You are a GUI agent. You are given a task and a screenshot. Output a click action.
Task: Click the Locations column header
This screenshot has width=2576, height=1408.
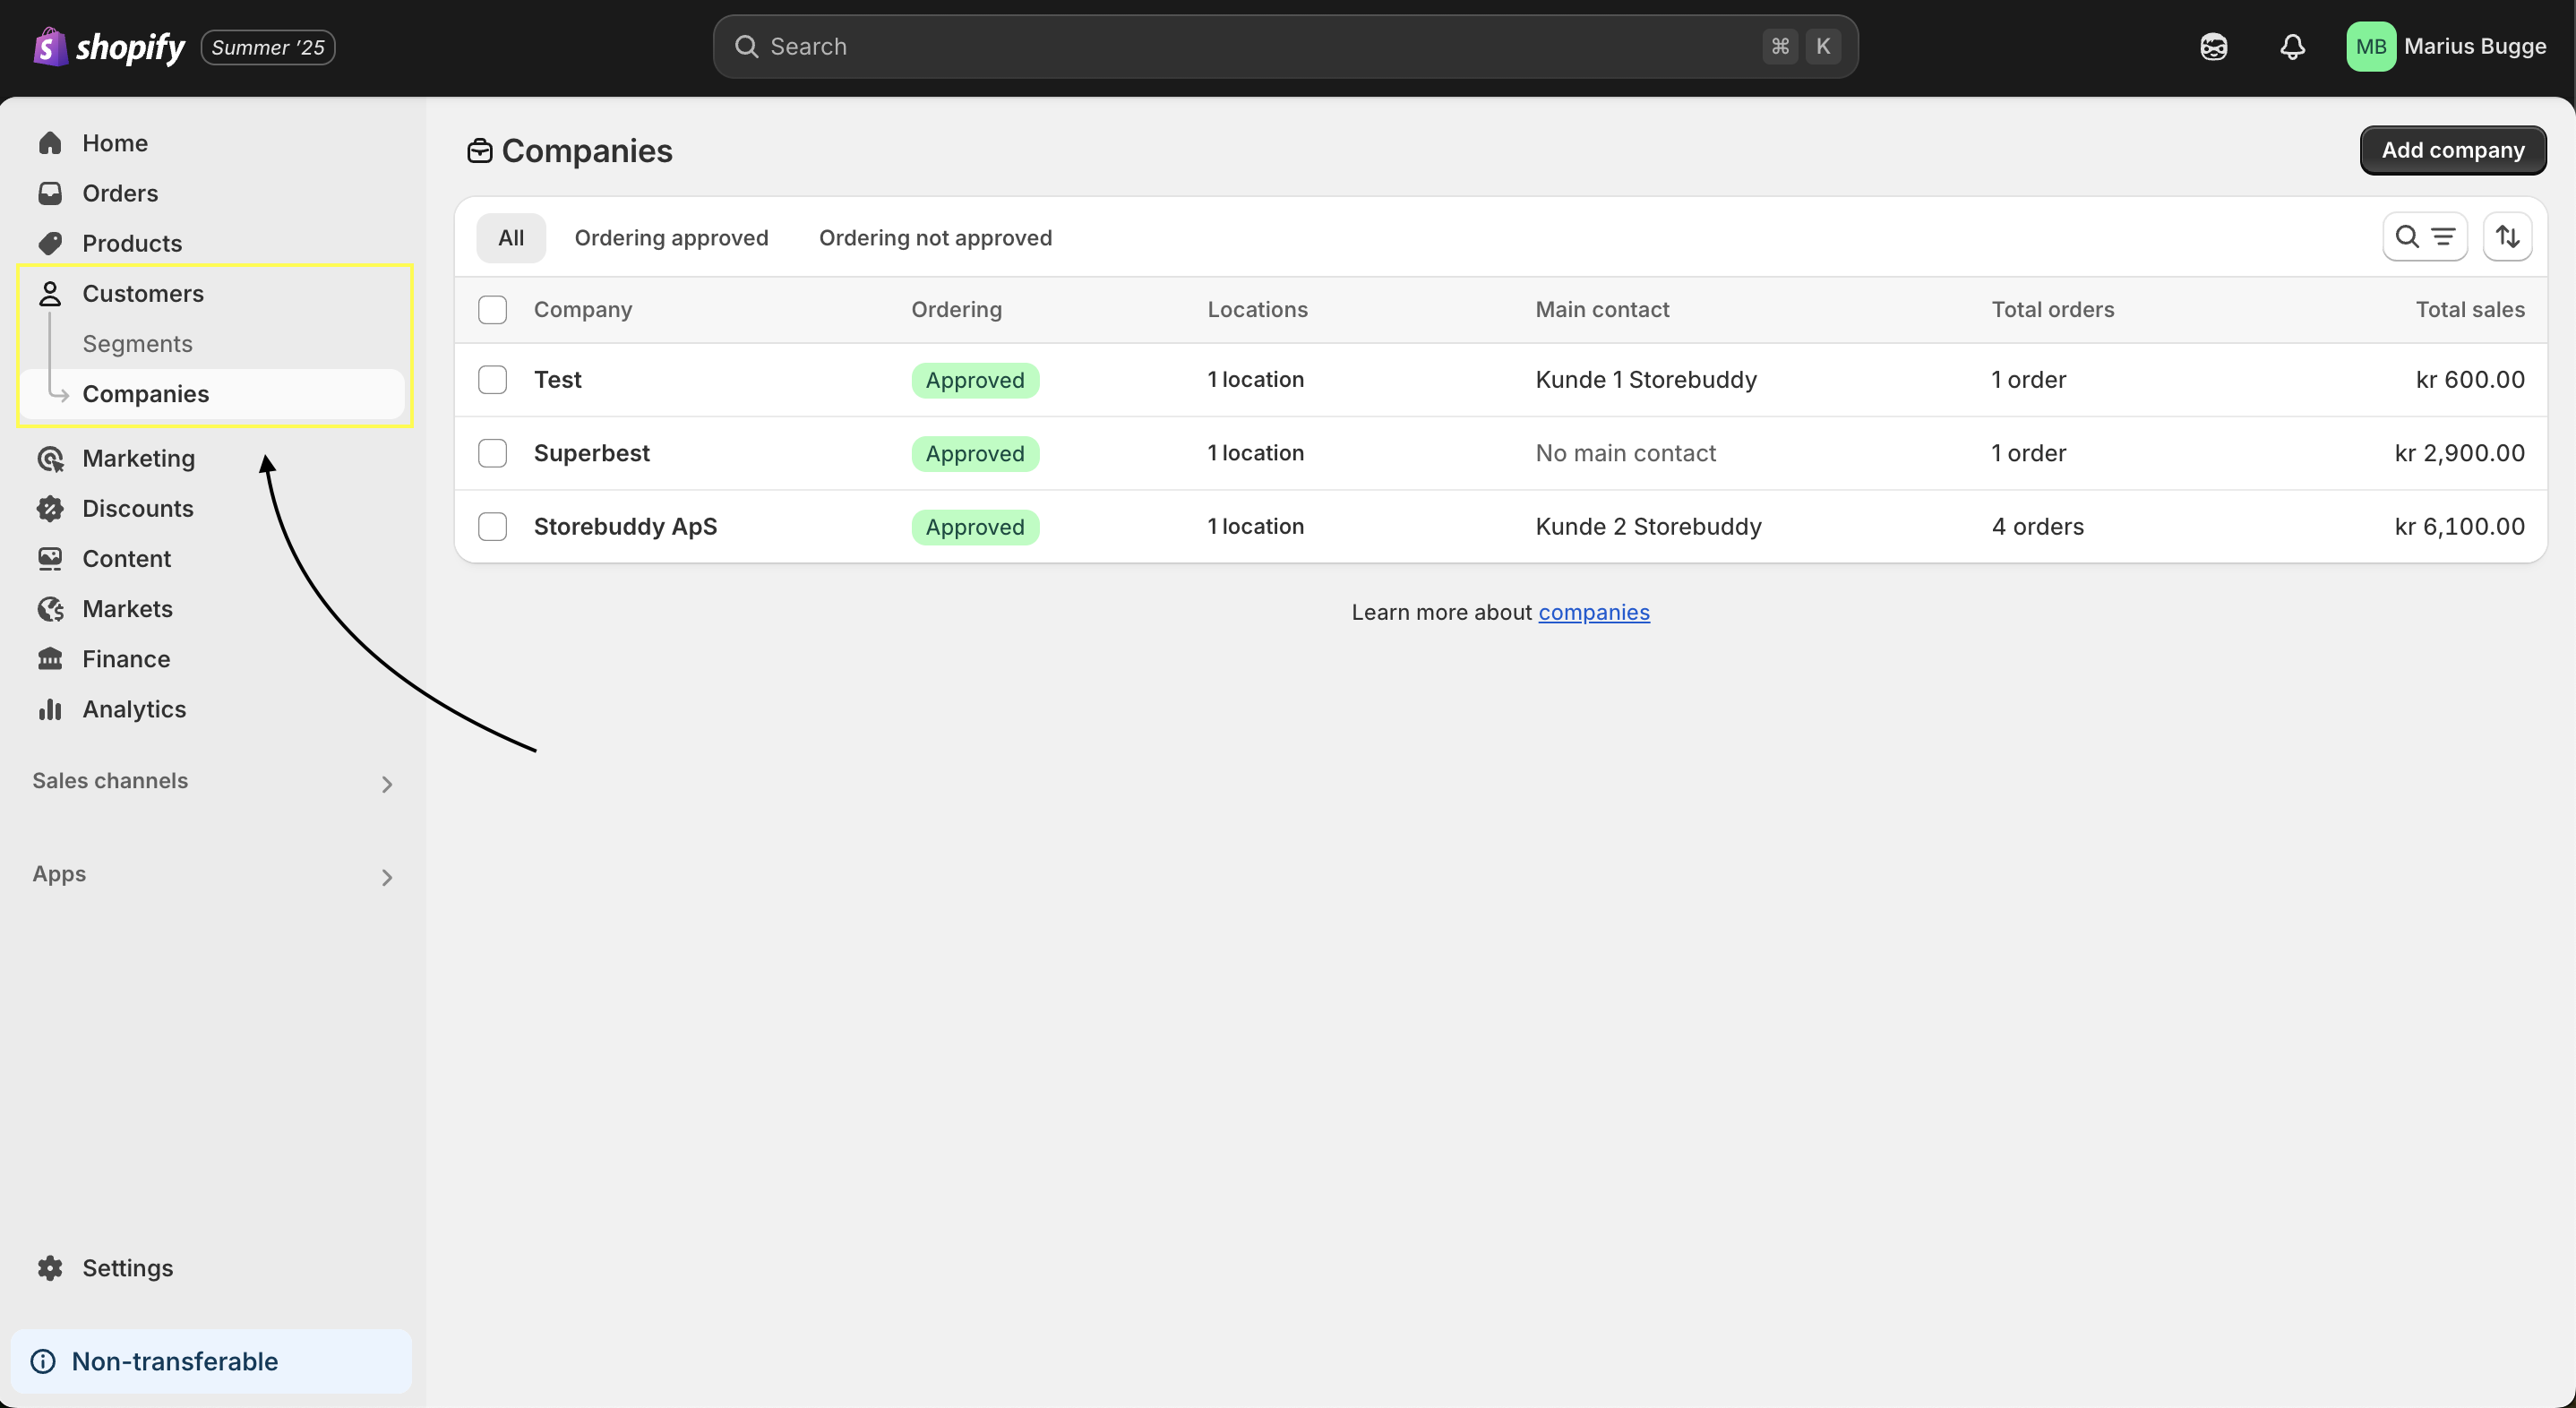[x=1257, y=310]
